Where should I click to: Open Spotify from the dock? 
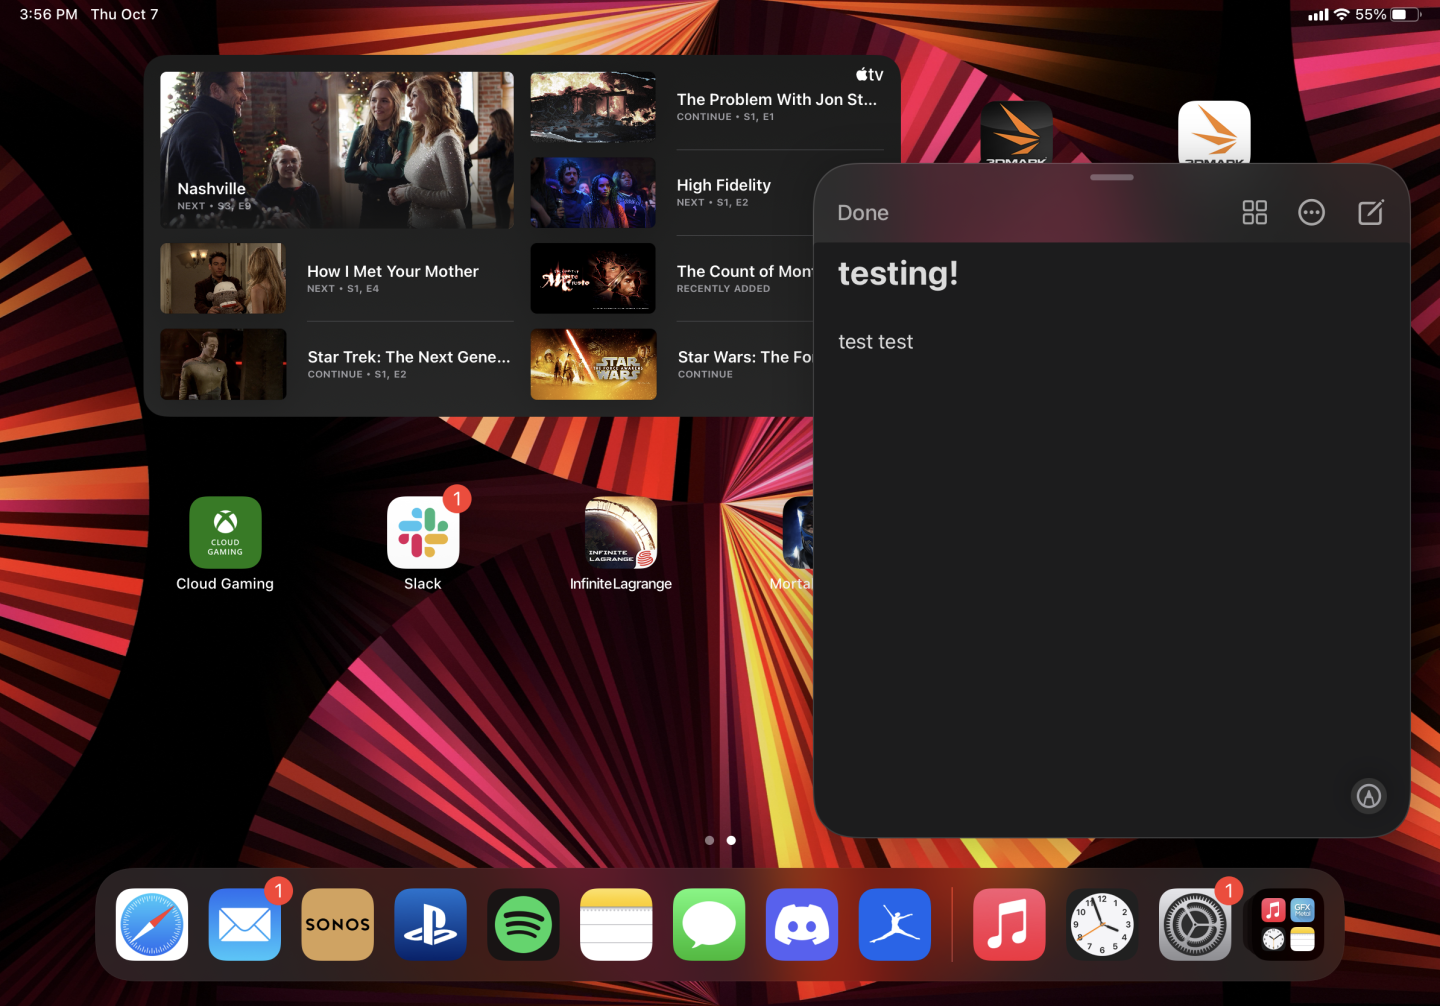point(523,924)
